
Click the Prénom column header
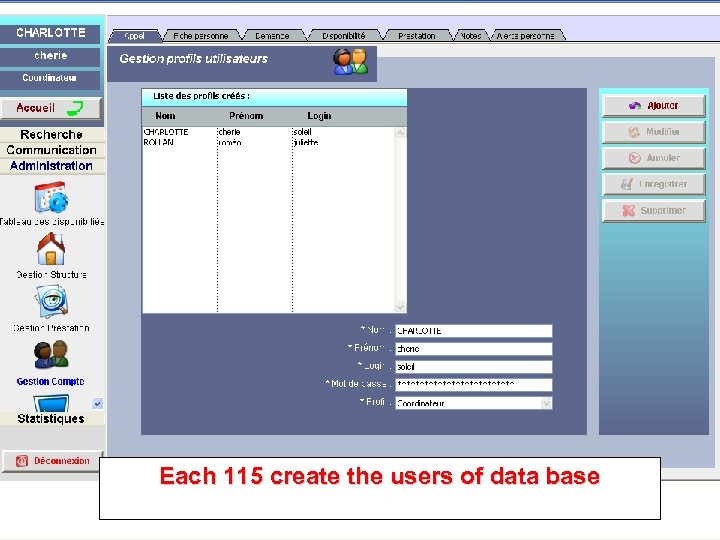(x=246, y=116)
